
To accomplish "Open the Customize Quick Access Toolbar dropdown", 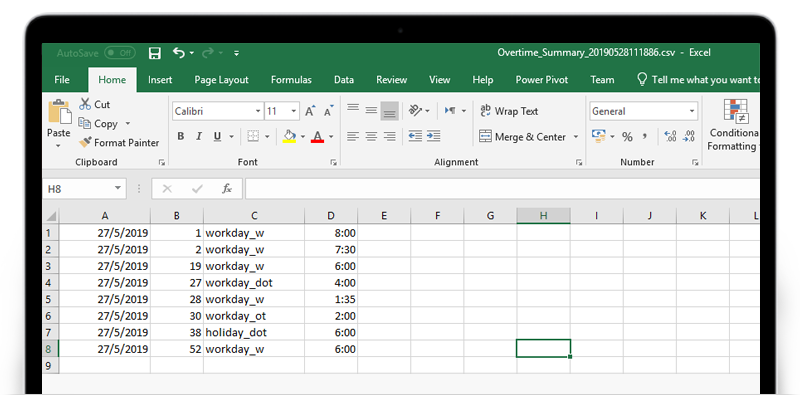I will point(236,53).
